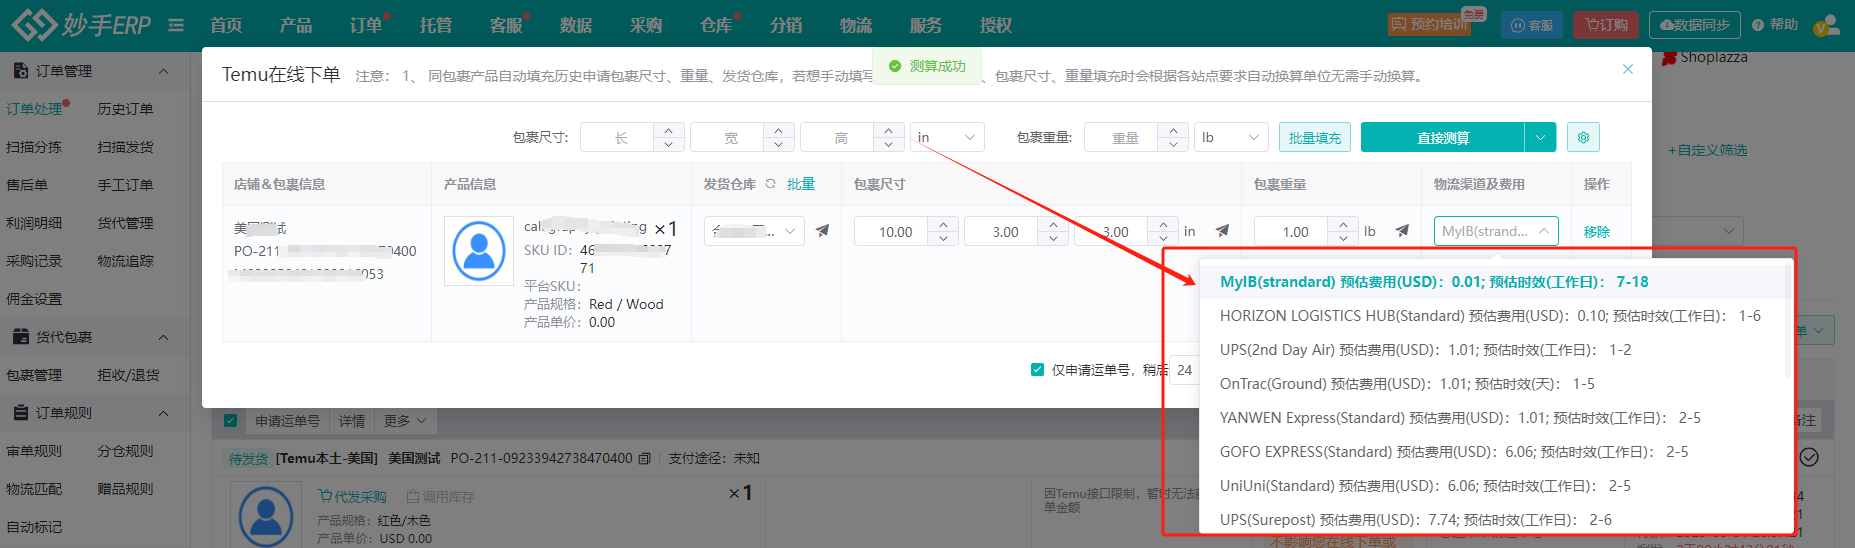Click the paper-plane apply icon beside warehouse dropdown
The width and height of the screenshot is (1855, 548).
(x=822, y=231)
